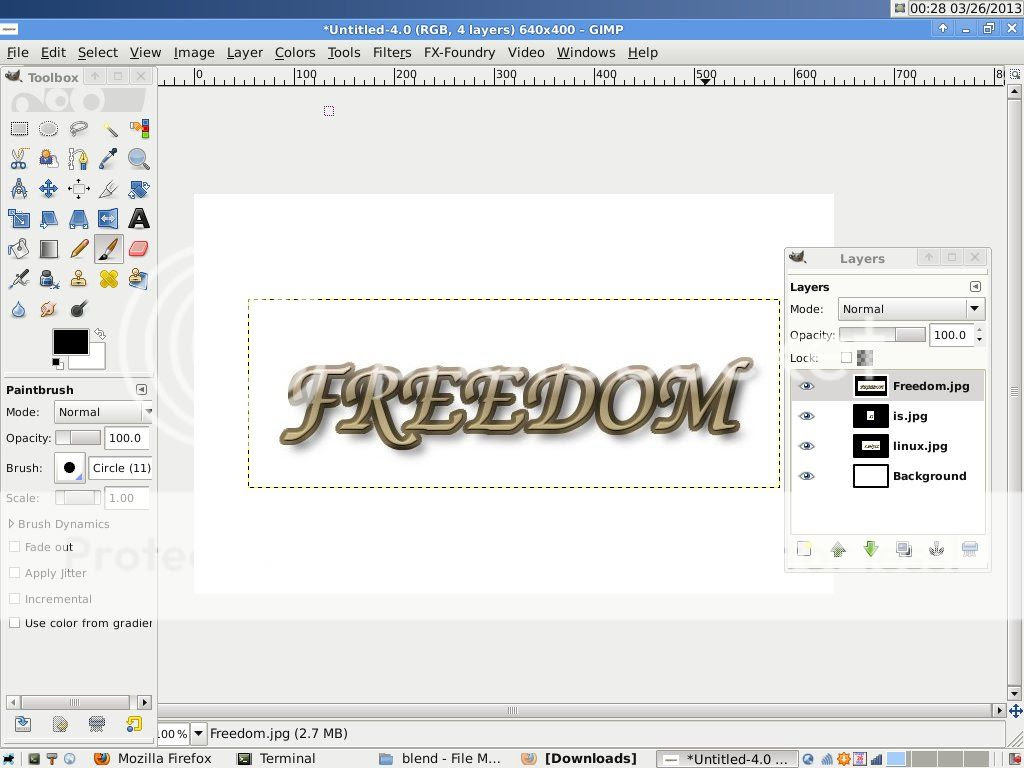Activate the Zoom magnifier tool

[139, 159]
